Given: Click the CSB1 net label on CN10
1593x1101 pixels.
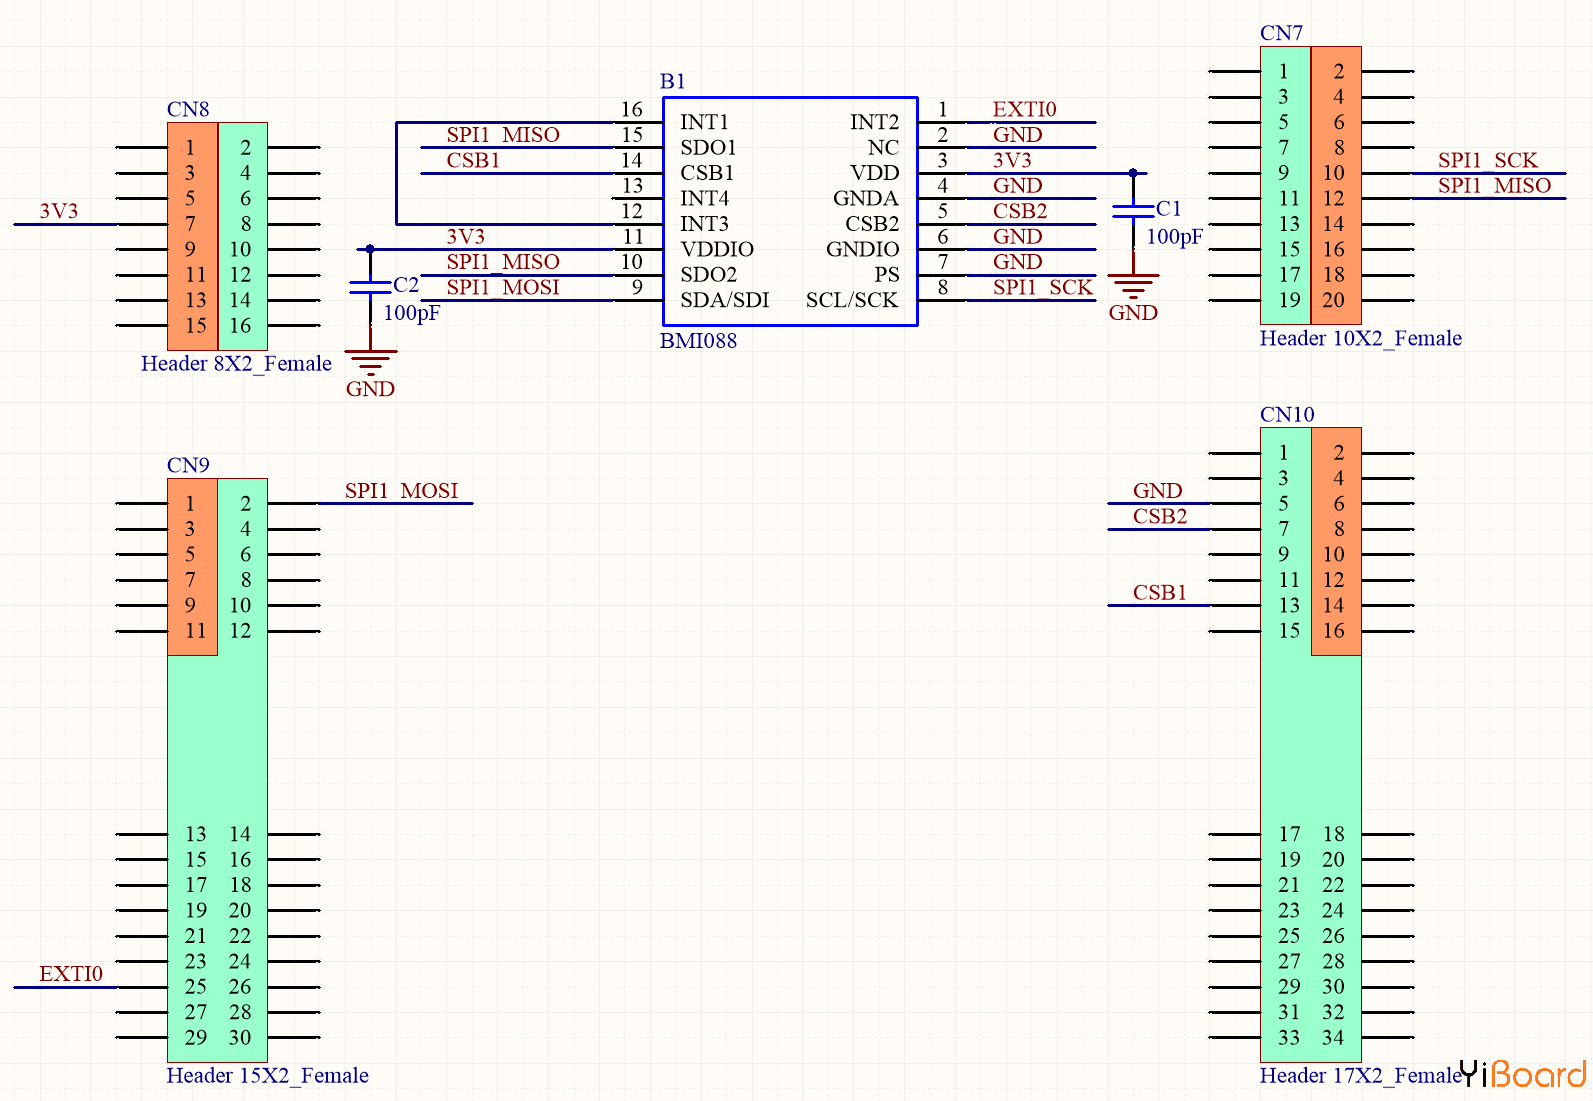Looking at the screenshot, I should [1160, 592].
